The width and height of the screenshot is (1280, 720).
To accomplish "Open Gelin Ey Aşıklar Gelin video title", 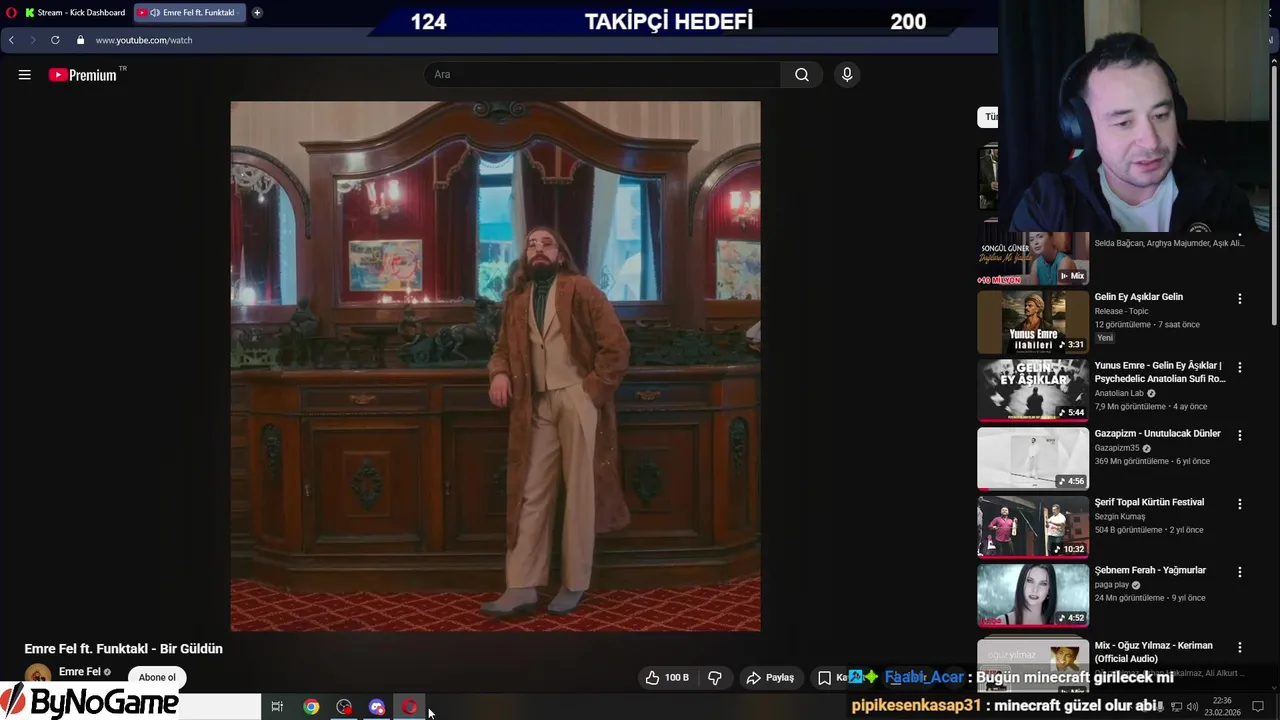I will pyautogui.click(x=1138, y=297).
